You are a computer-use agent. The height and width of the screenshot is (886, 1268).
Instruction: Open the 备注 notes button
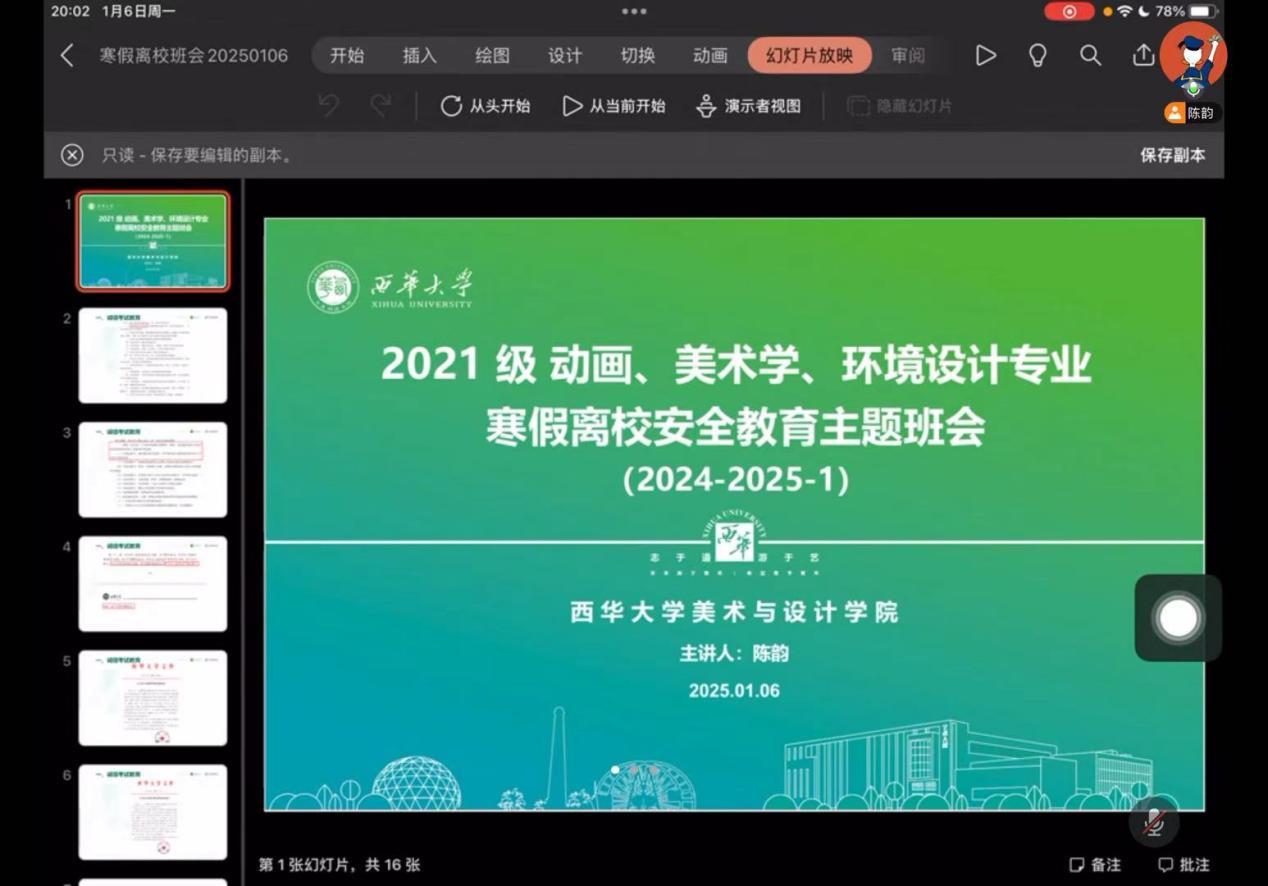coord(1095,864)
